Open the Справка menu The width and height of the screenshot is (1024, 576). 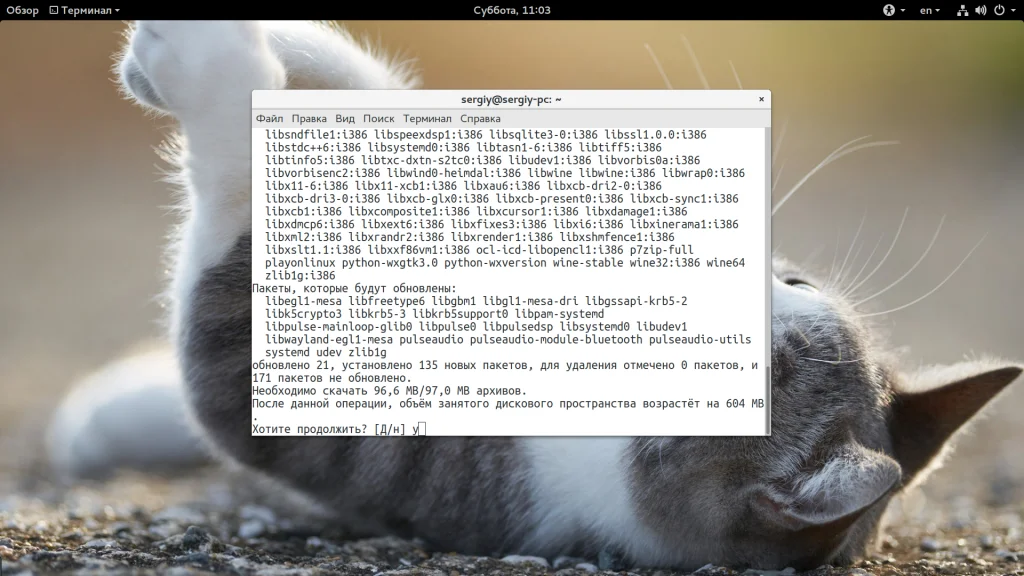pyautogui.click(x=480, y=118)
